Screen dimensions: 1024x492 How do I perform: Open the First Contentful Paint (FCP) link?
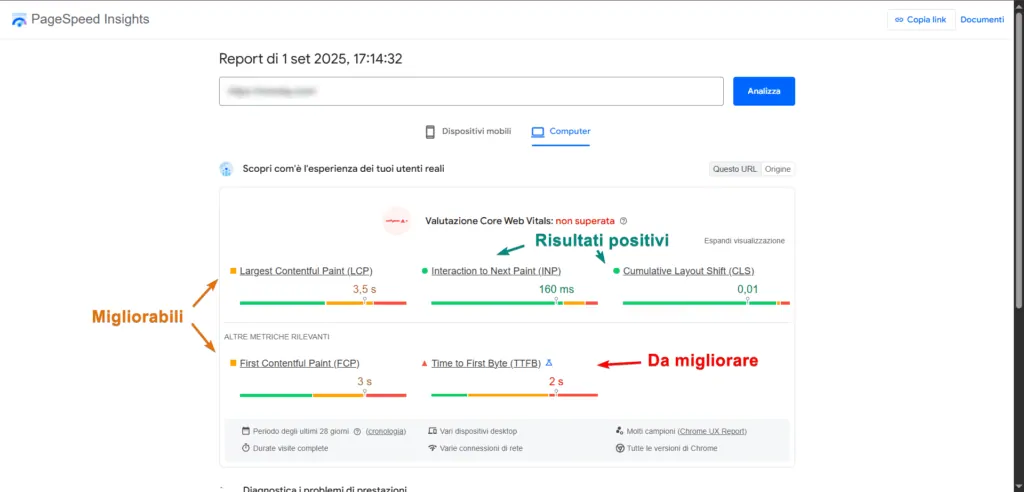(x=299, y=363)
